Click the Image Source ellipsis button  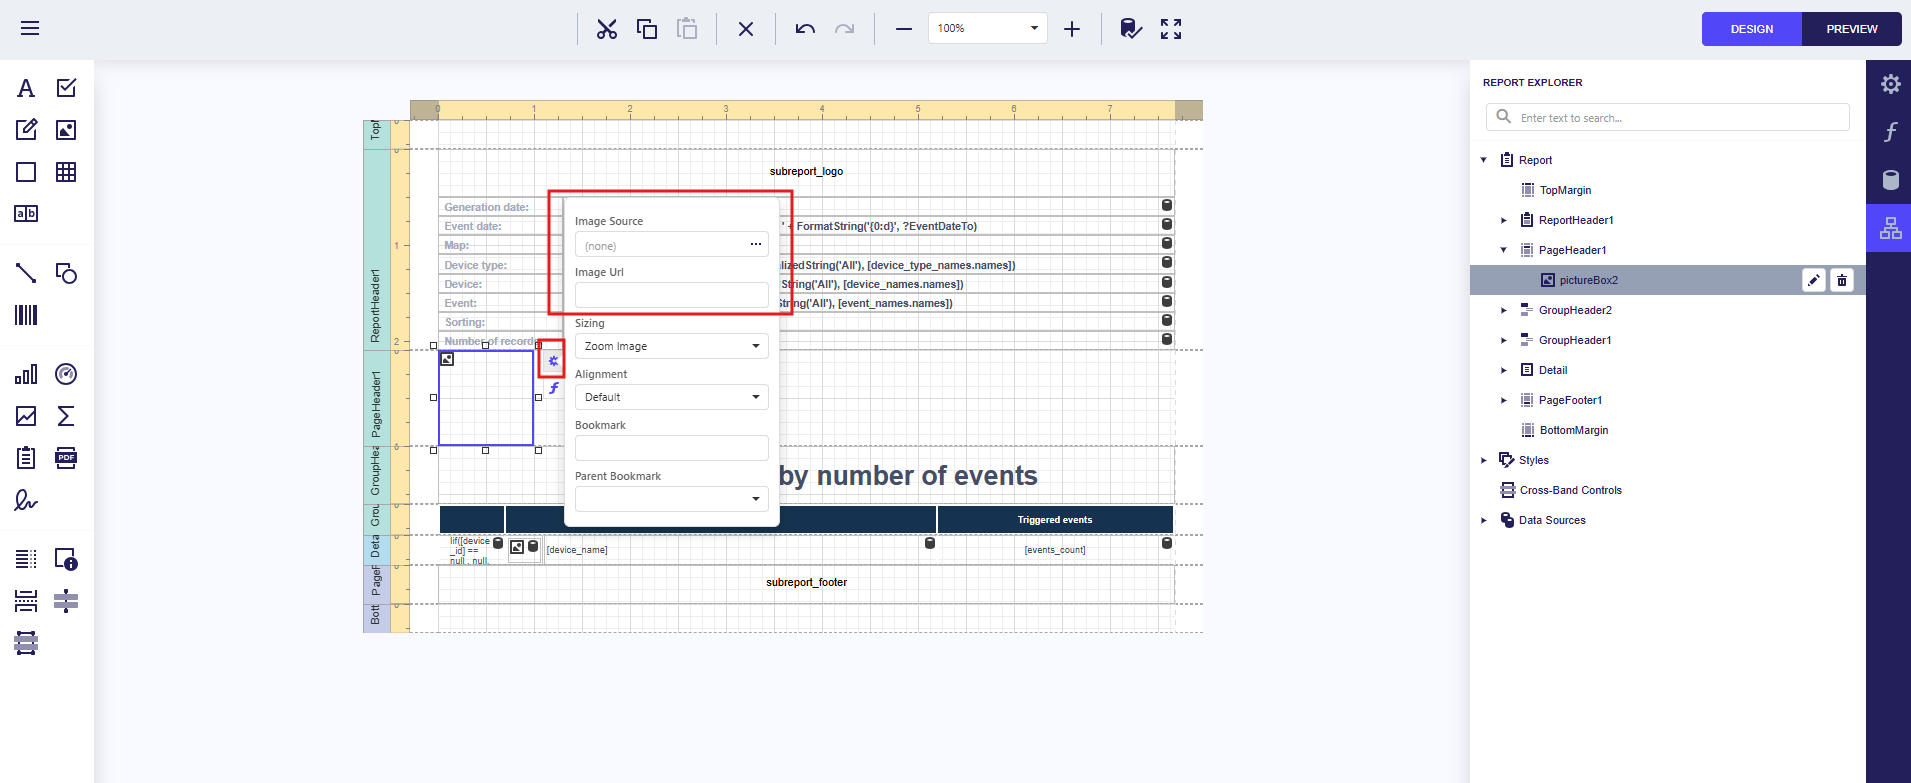click(x=756, y=245)
